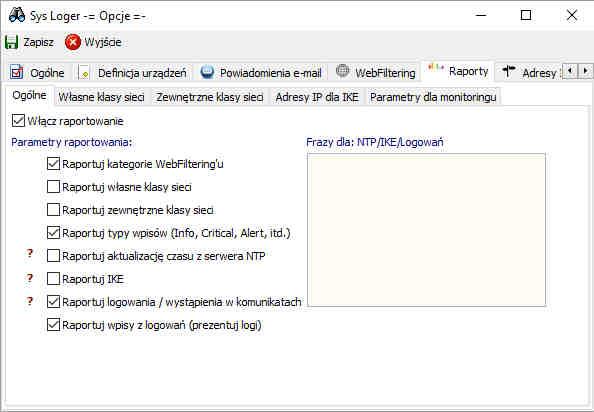Click the question mark beside Raportuj logowania

tap(30, 301)
